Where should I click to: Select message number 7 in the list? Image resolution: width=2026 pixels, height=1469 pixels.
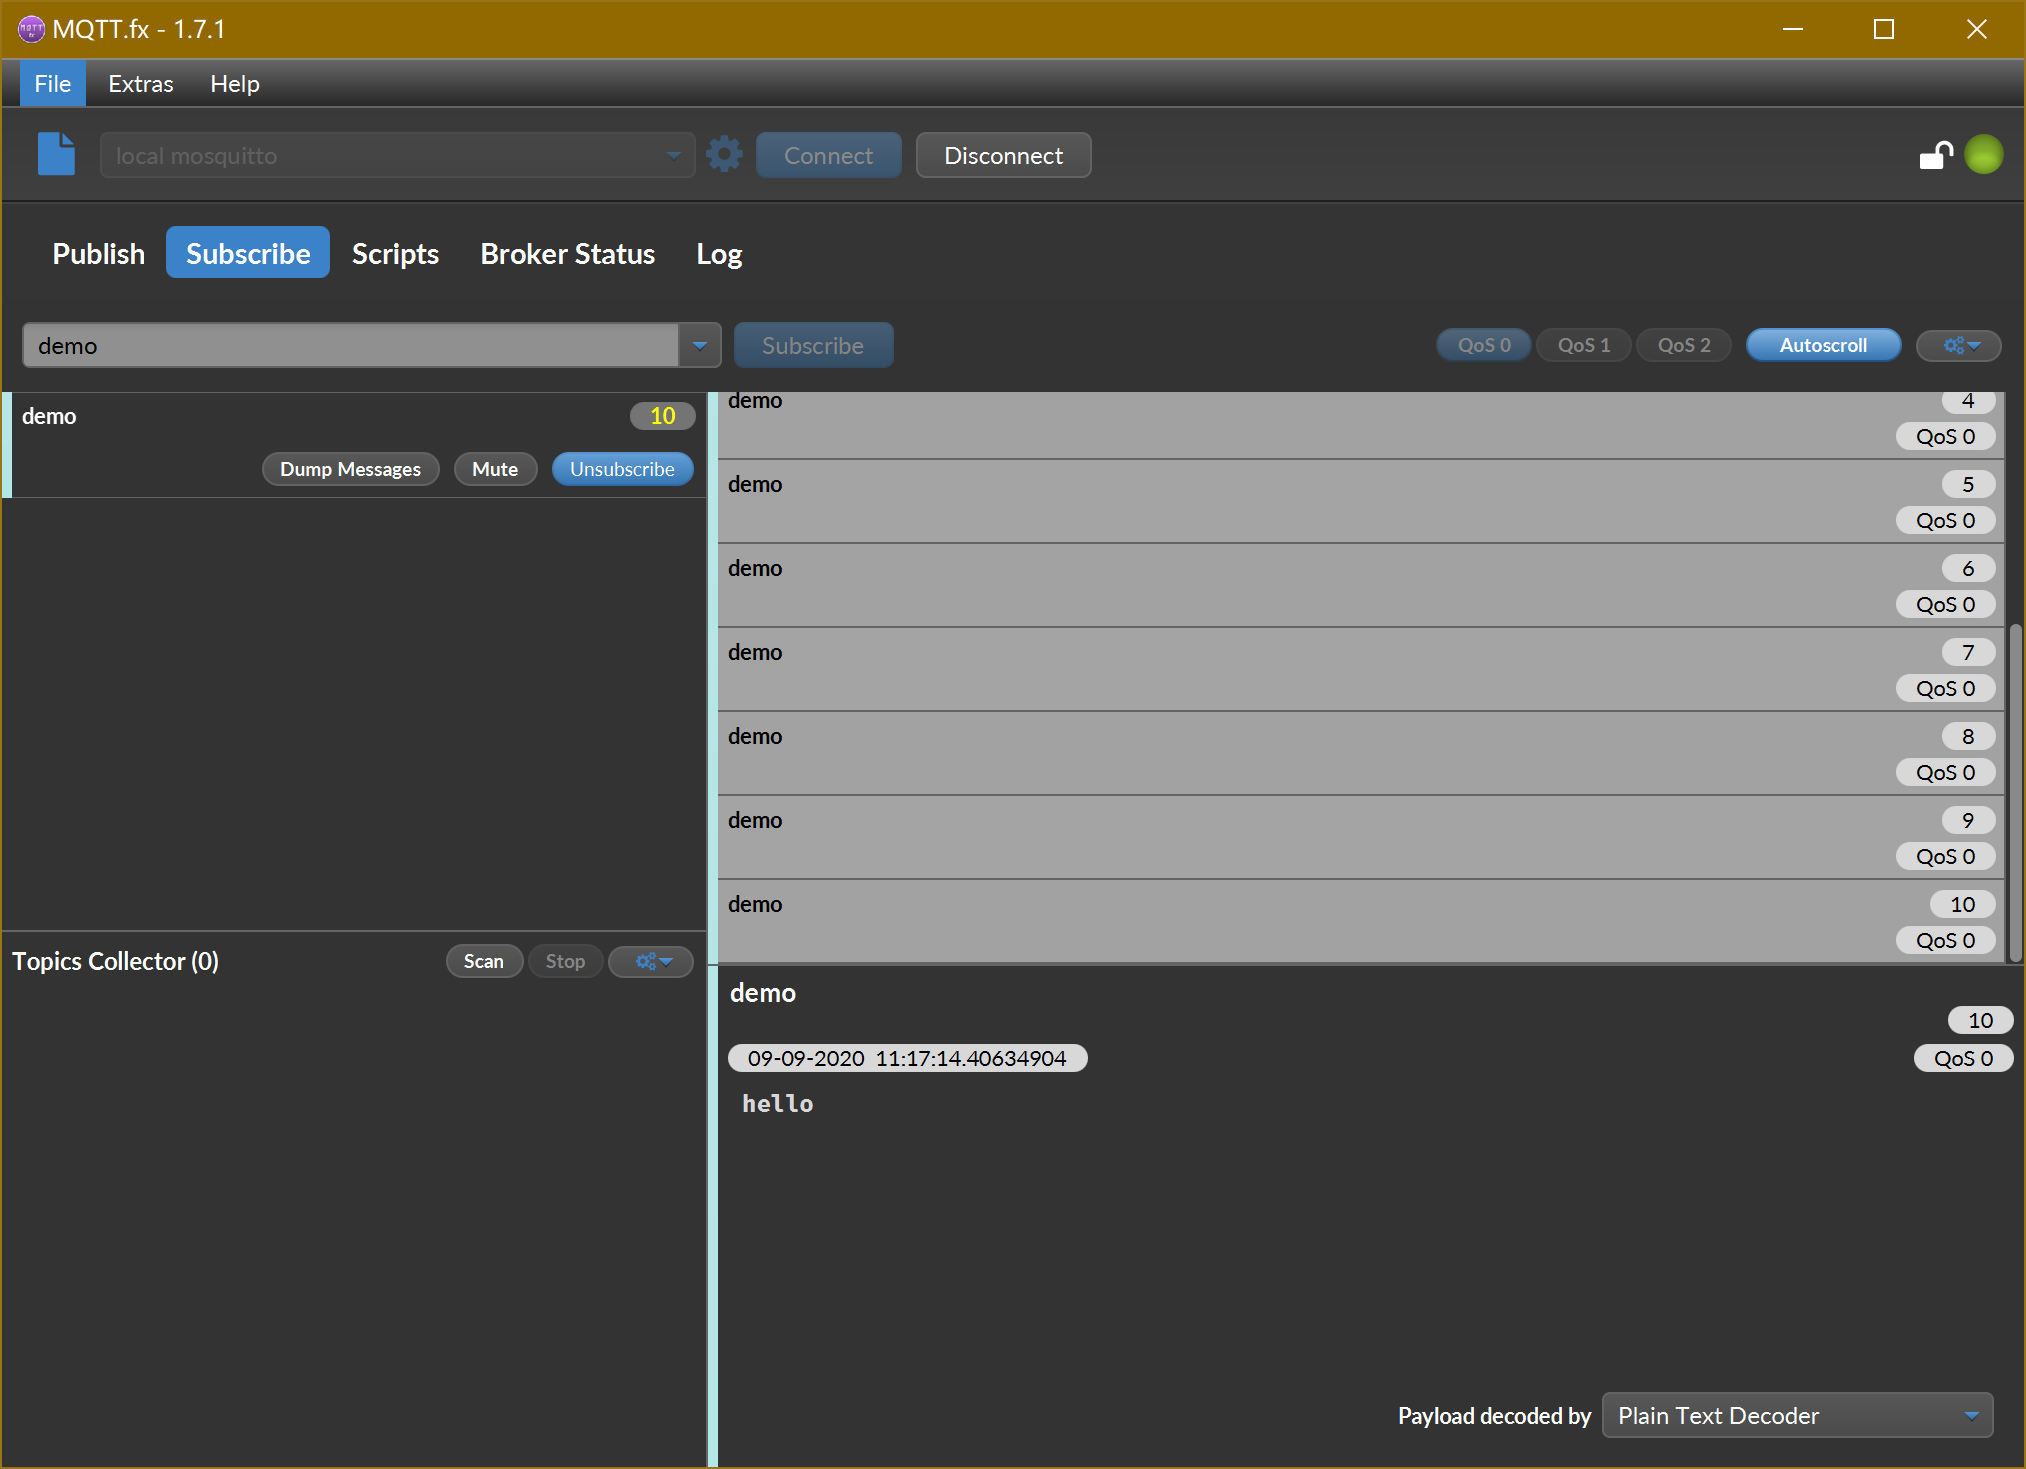[x=1361, y=670]
